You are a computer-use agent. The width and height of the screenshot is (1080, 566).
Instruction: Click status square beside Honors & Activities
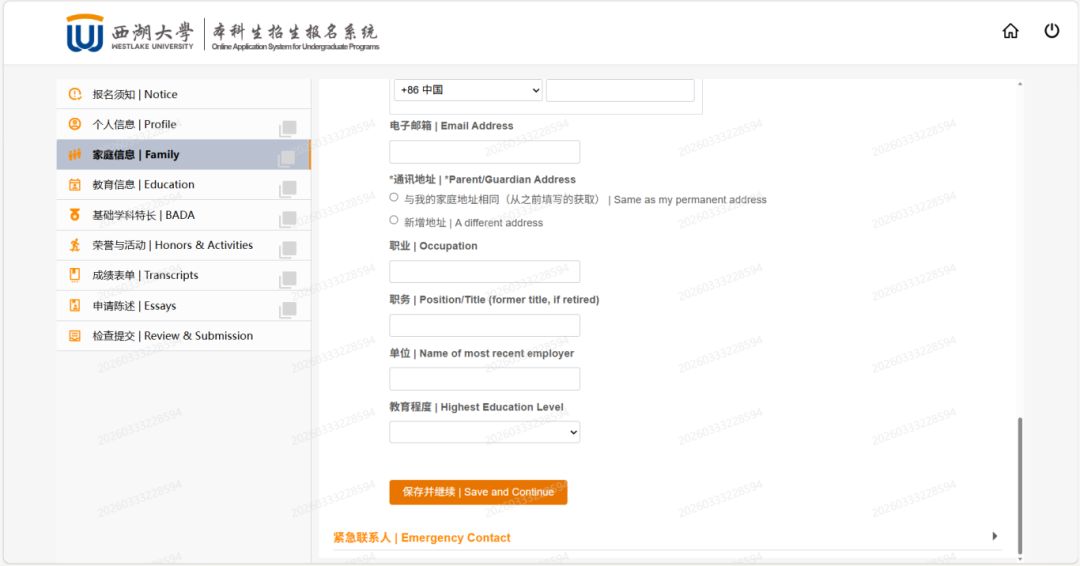tap(288, 249)
